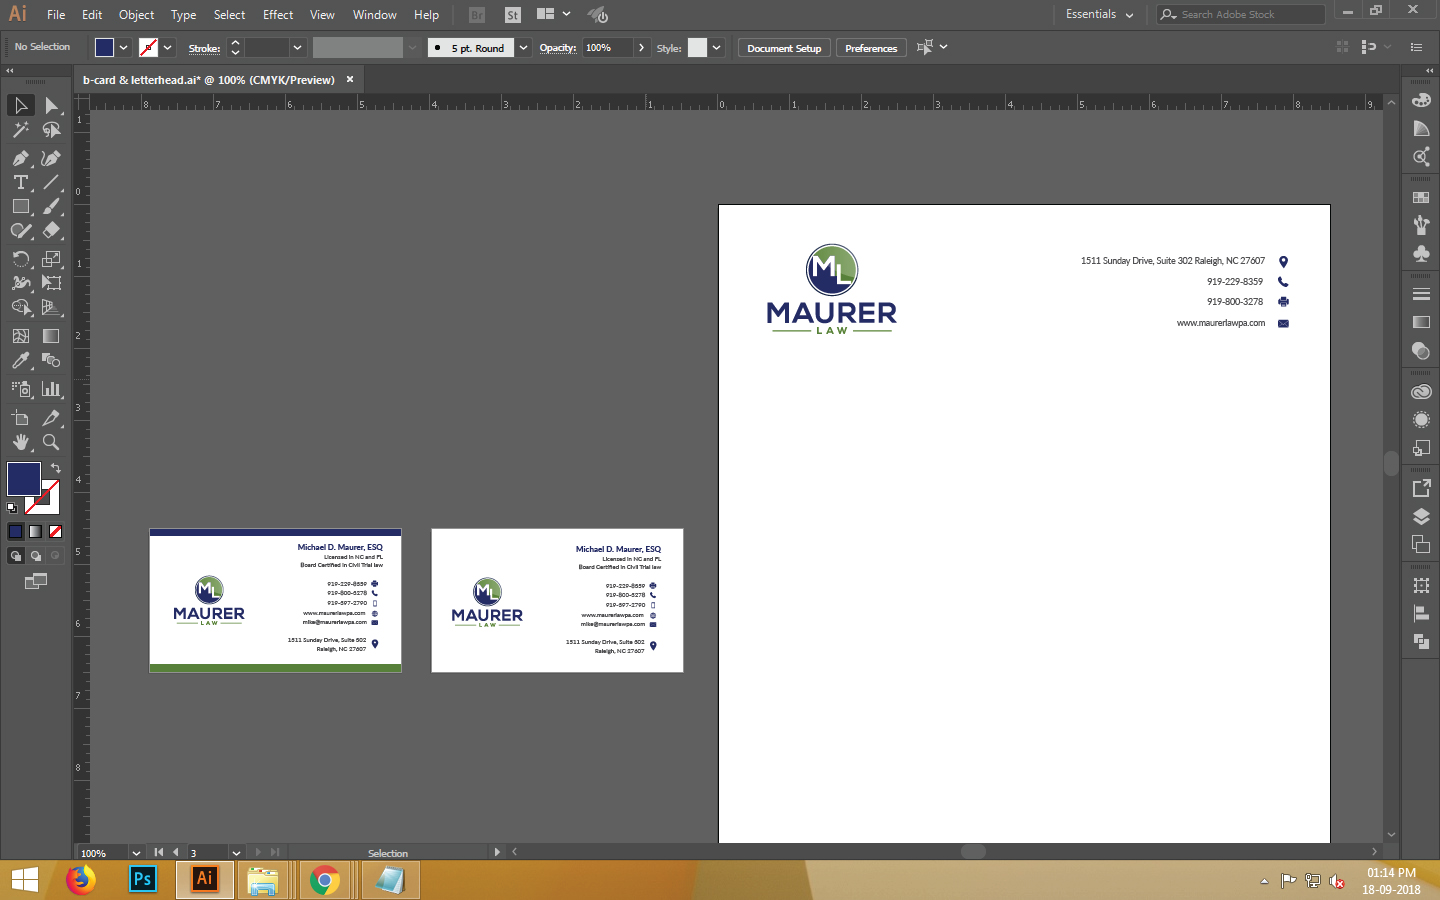Image resolution: width=1440 pixels, height=900 pixels.
Task: Change the screen mode button
Action: click(36, 581)
